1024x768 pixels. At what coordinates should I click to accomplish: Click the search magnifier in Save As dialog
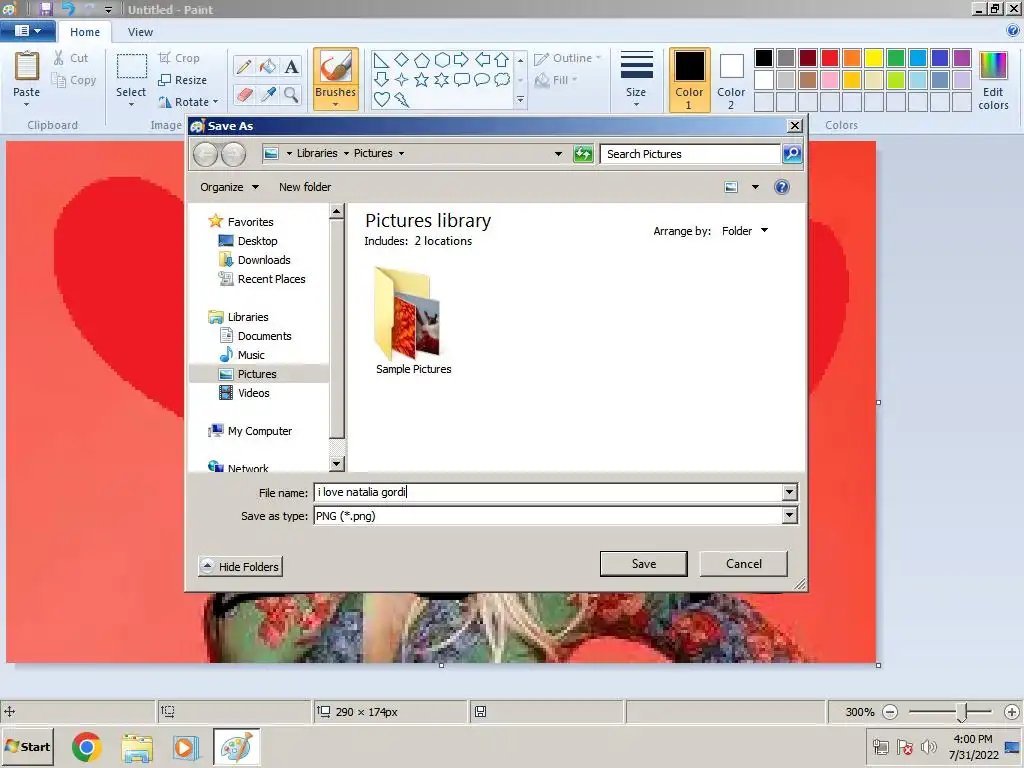[x=792, y=154]
